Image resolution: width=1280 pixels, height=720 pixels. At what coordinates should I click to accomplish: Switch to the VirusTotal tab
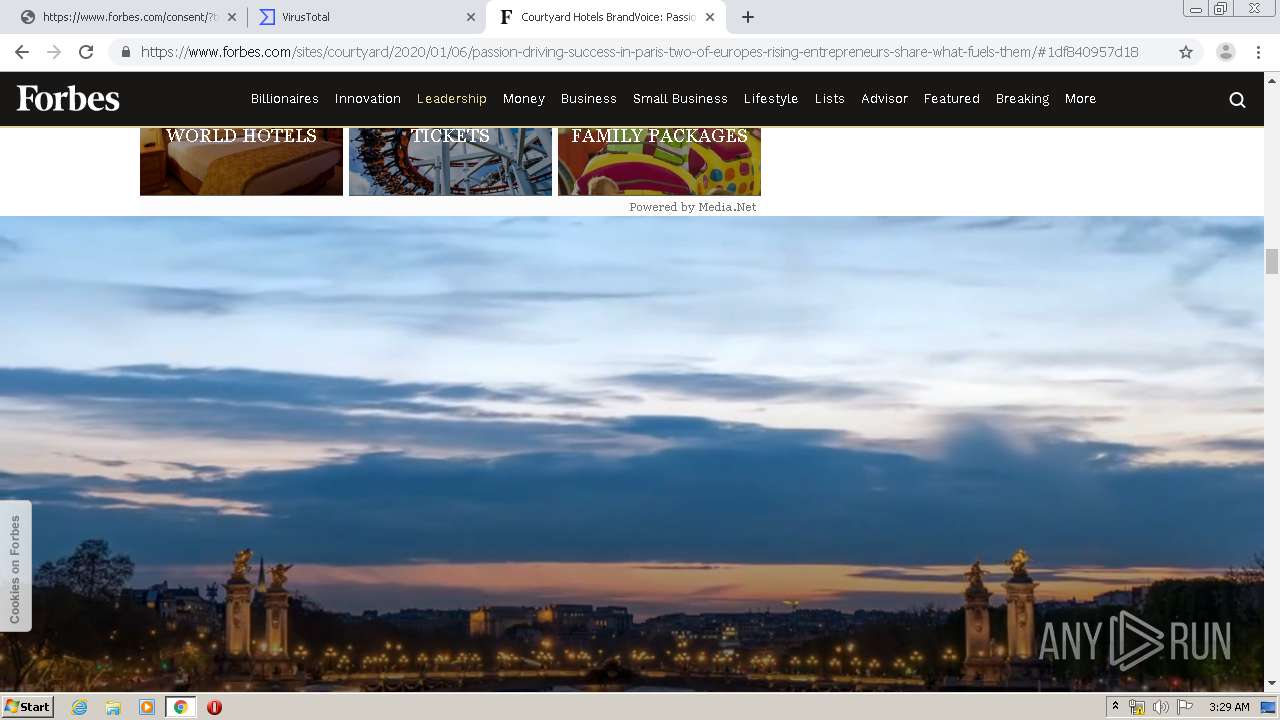click(x=367, y=17)
